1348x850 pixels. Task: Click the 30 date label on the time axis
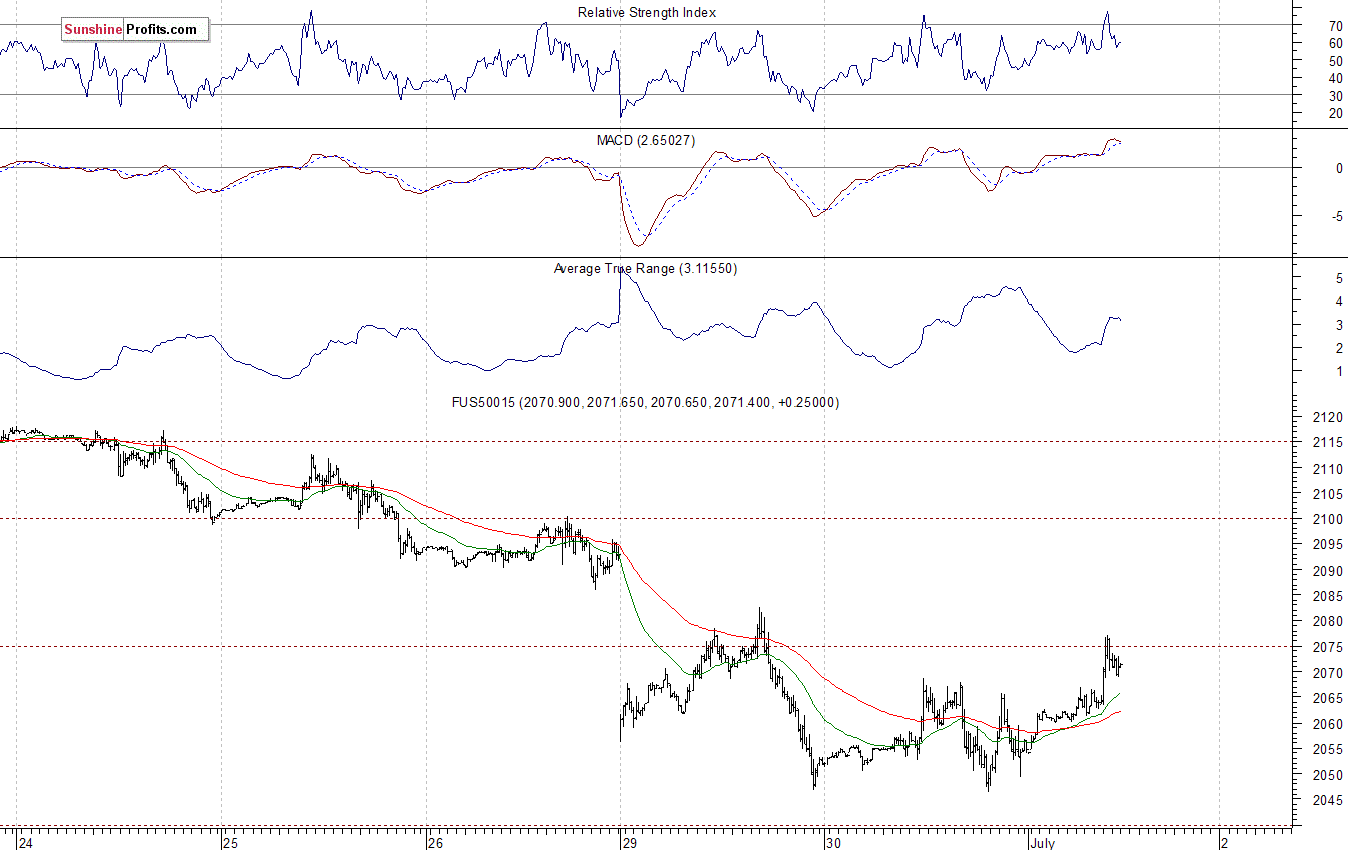click(834, 843)
